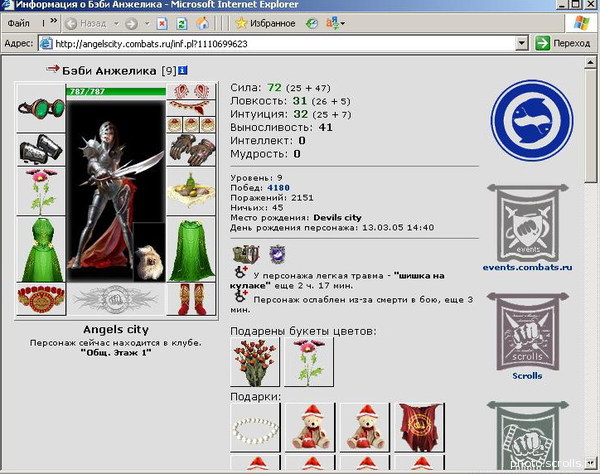
Task: Click the green dress armor slot
Action: click(41, 249)
